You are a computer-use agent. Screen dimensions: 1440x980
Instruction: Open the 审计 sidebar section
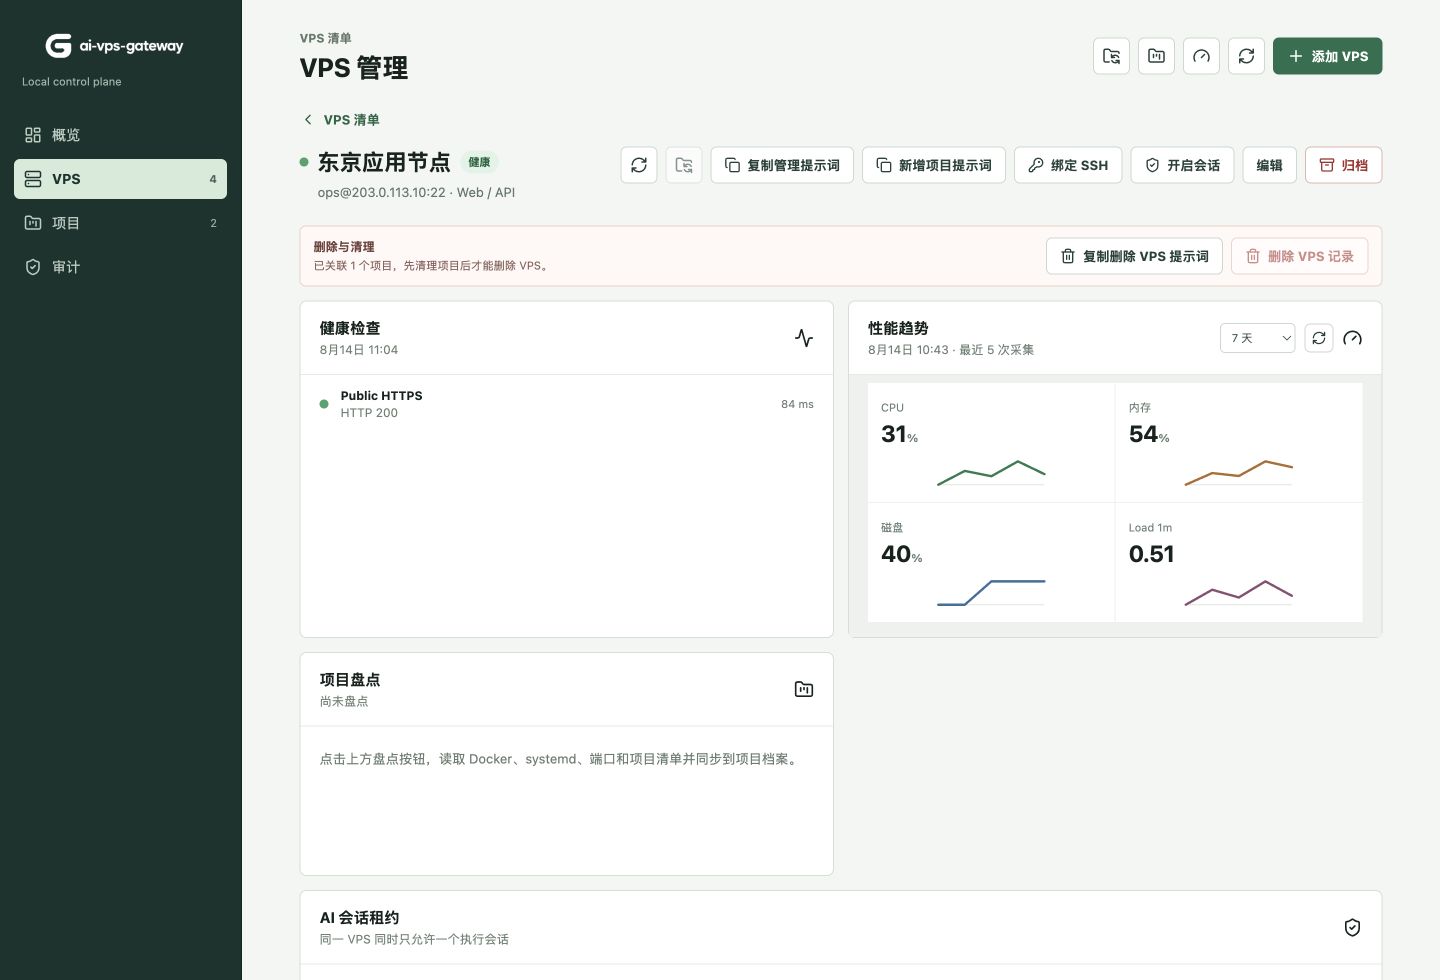tap(120, 267)
